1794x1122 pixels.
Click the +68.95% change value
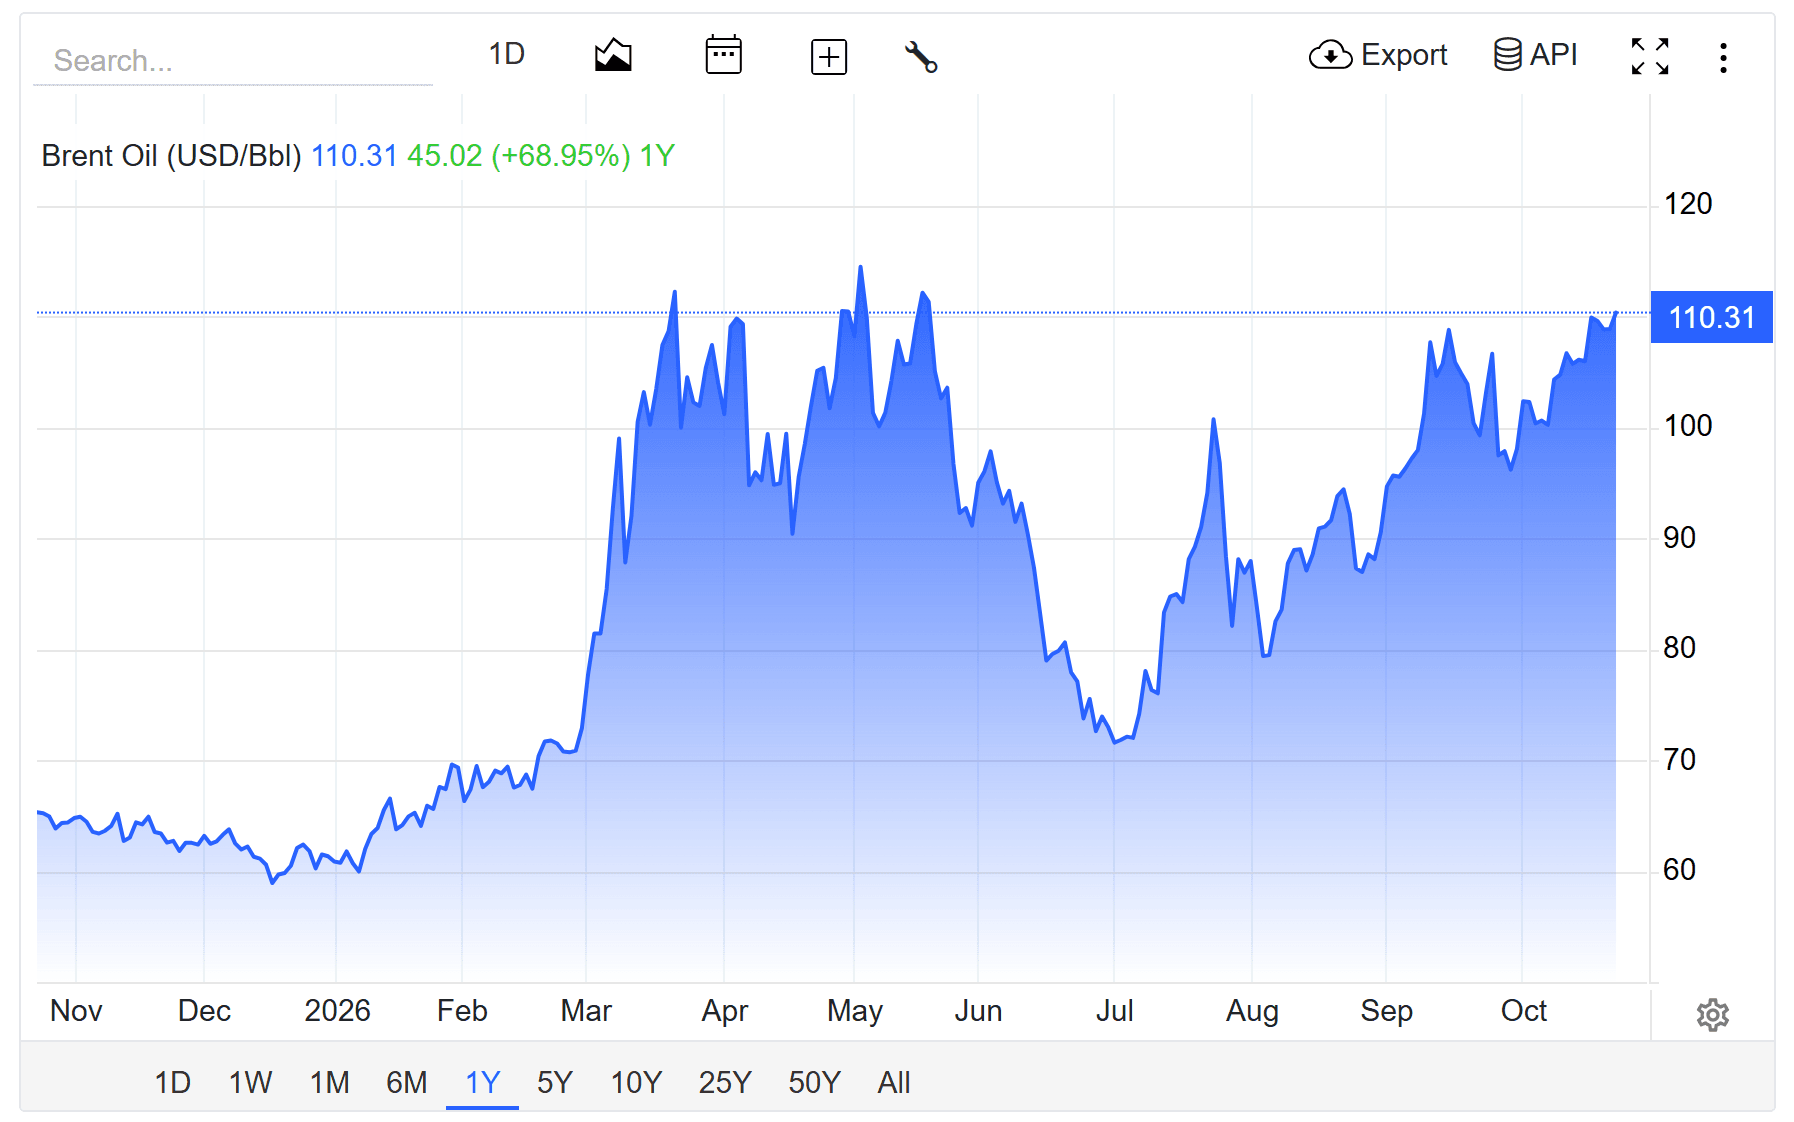[560, 156]
